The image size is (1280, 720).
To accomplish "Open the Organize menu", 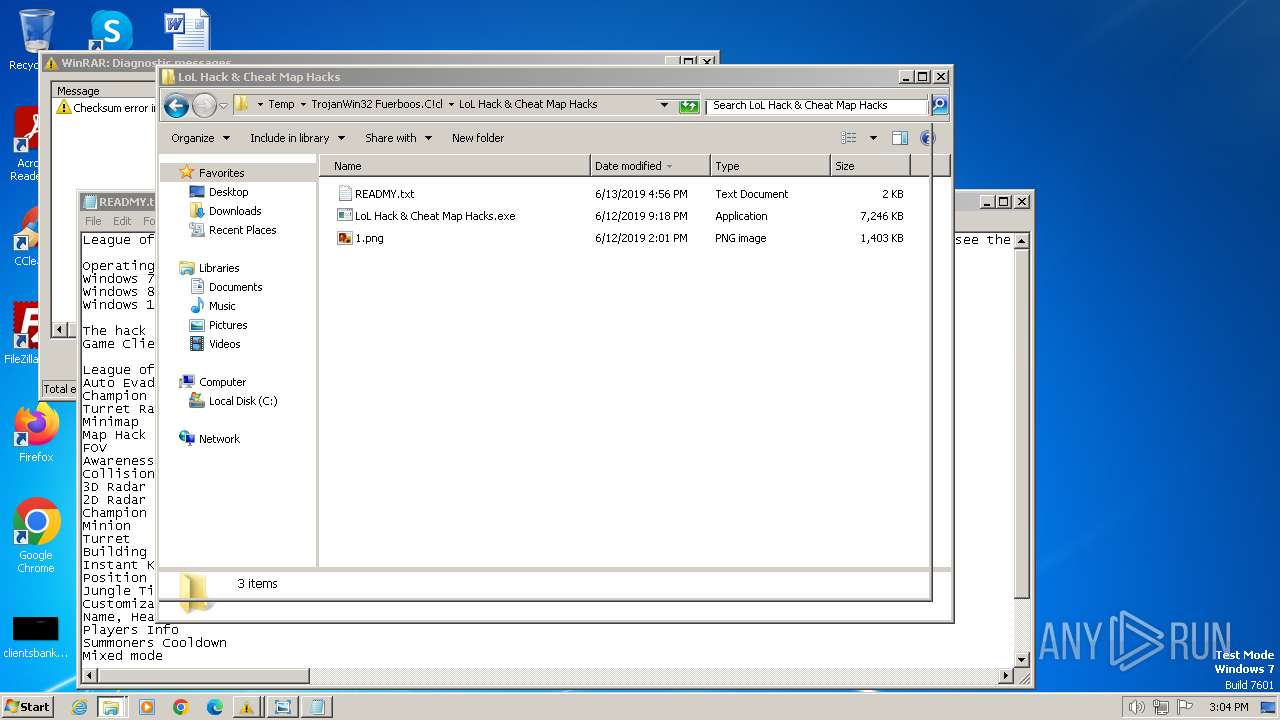I will click(x=200, y=138).
